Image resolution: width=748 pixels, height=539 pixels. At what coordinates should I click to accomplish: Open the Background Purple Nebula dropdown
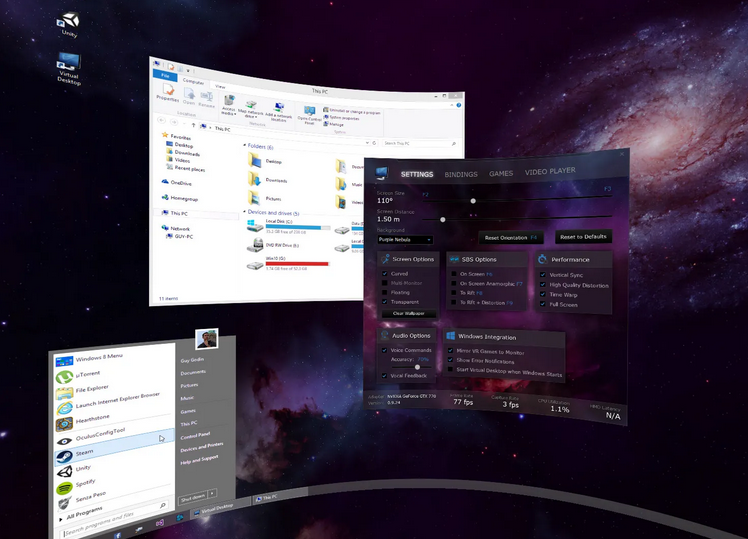coord(405,239)
